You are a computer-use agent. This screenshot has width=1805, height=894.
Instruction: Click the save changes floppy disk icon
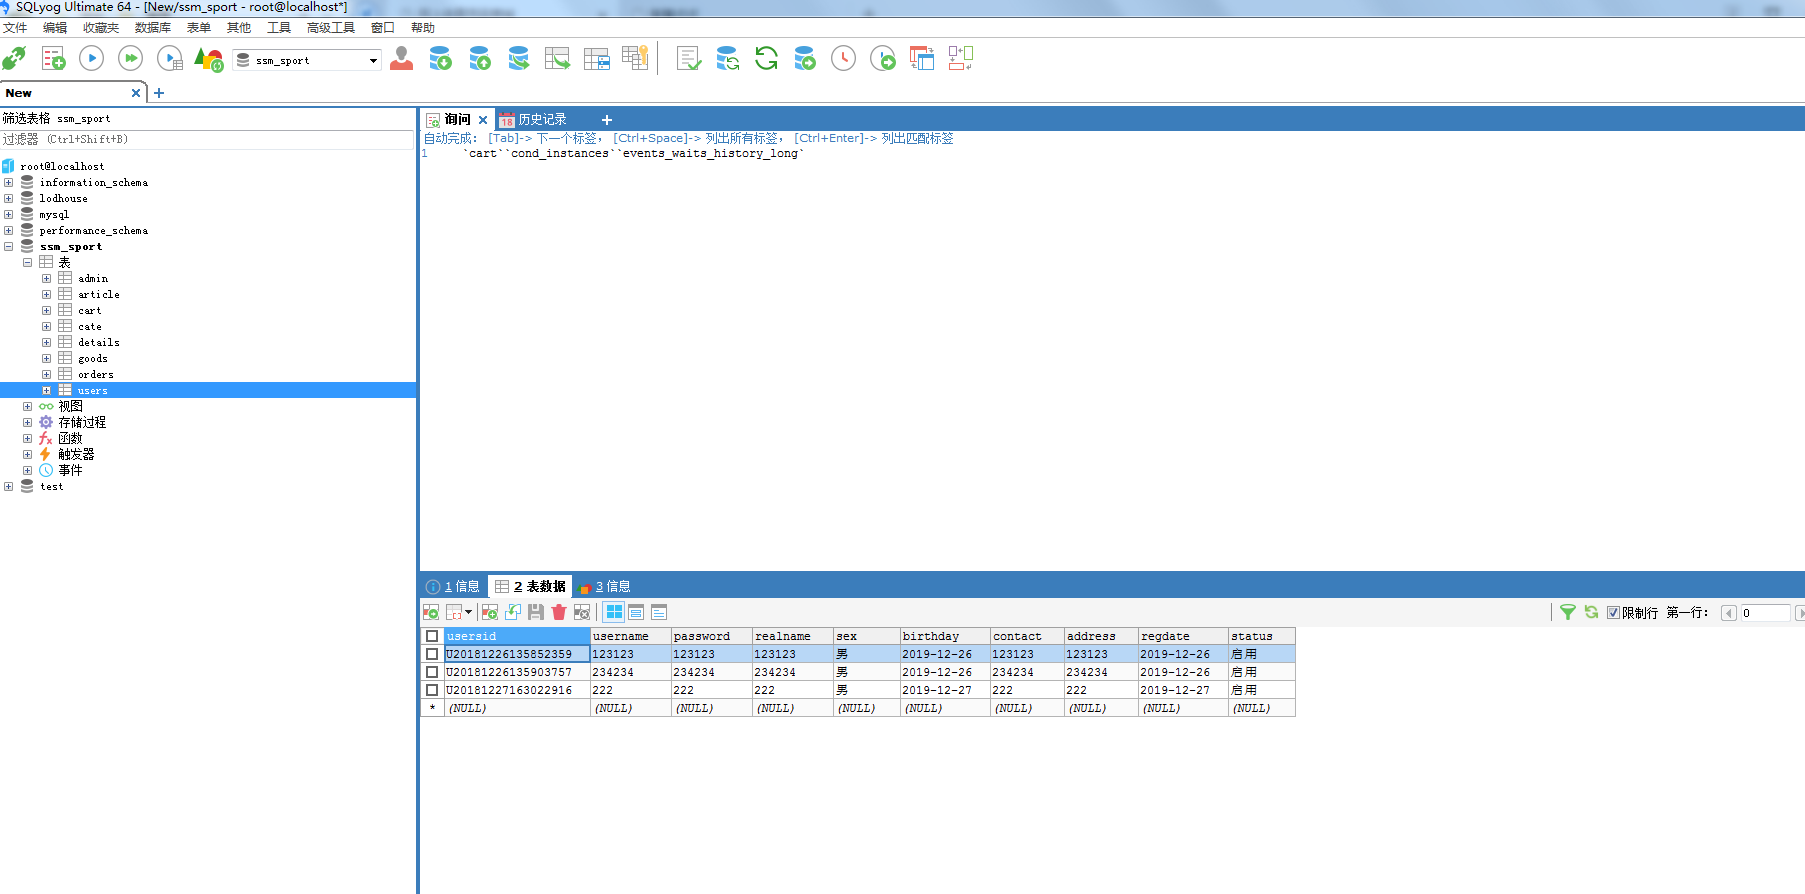(x=536, y=612)
